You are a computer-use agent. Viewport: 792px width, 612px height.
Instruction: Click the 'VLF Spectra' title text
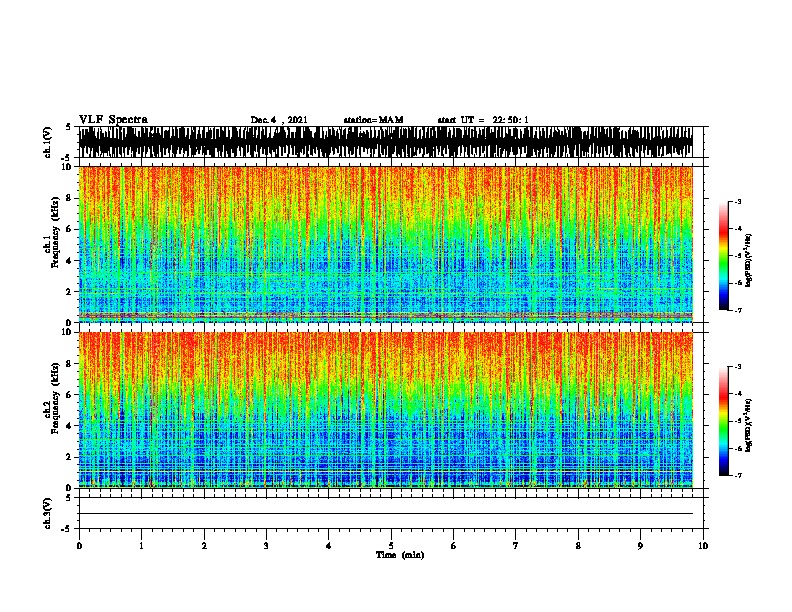click(x=113, y=119)
